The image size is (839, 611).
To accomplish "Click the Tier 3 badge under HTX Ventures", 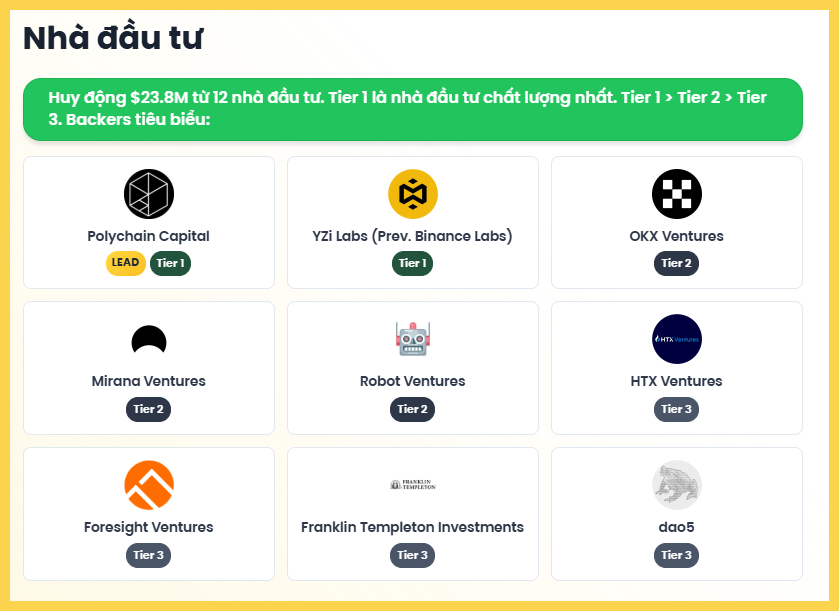I will (x=676, y=409).
